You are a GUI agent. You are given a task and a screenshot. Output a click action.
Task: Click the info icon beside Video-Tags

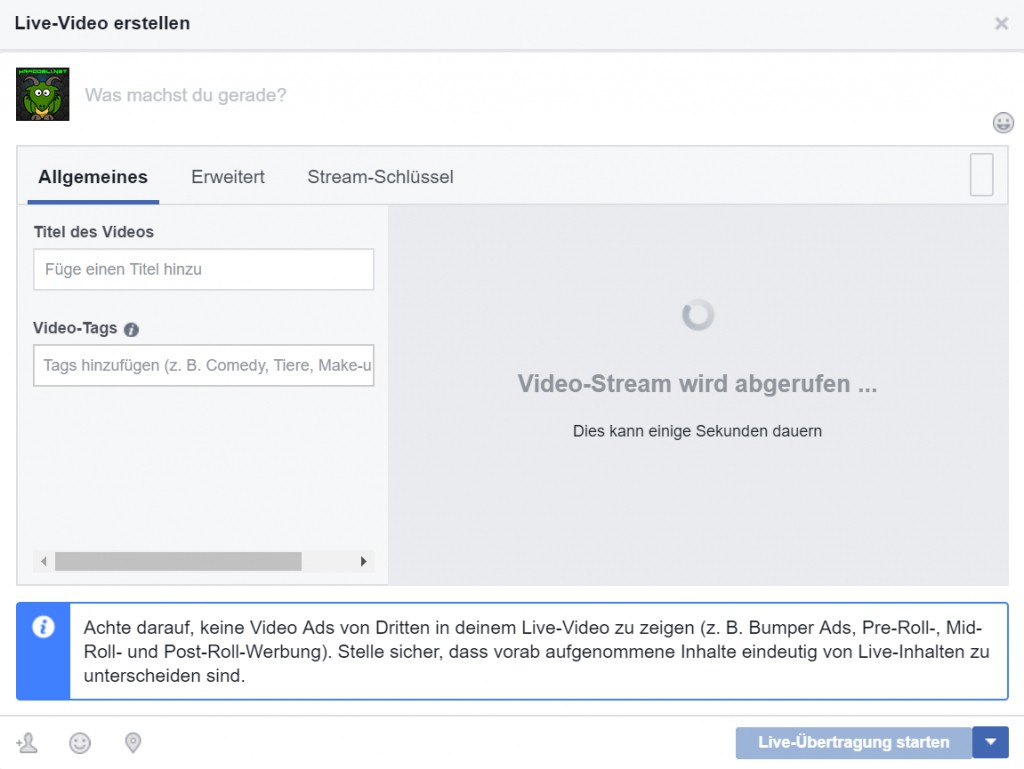pyautogui.click(x=131, y=329)
